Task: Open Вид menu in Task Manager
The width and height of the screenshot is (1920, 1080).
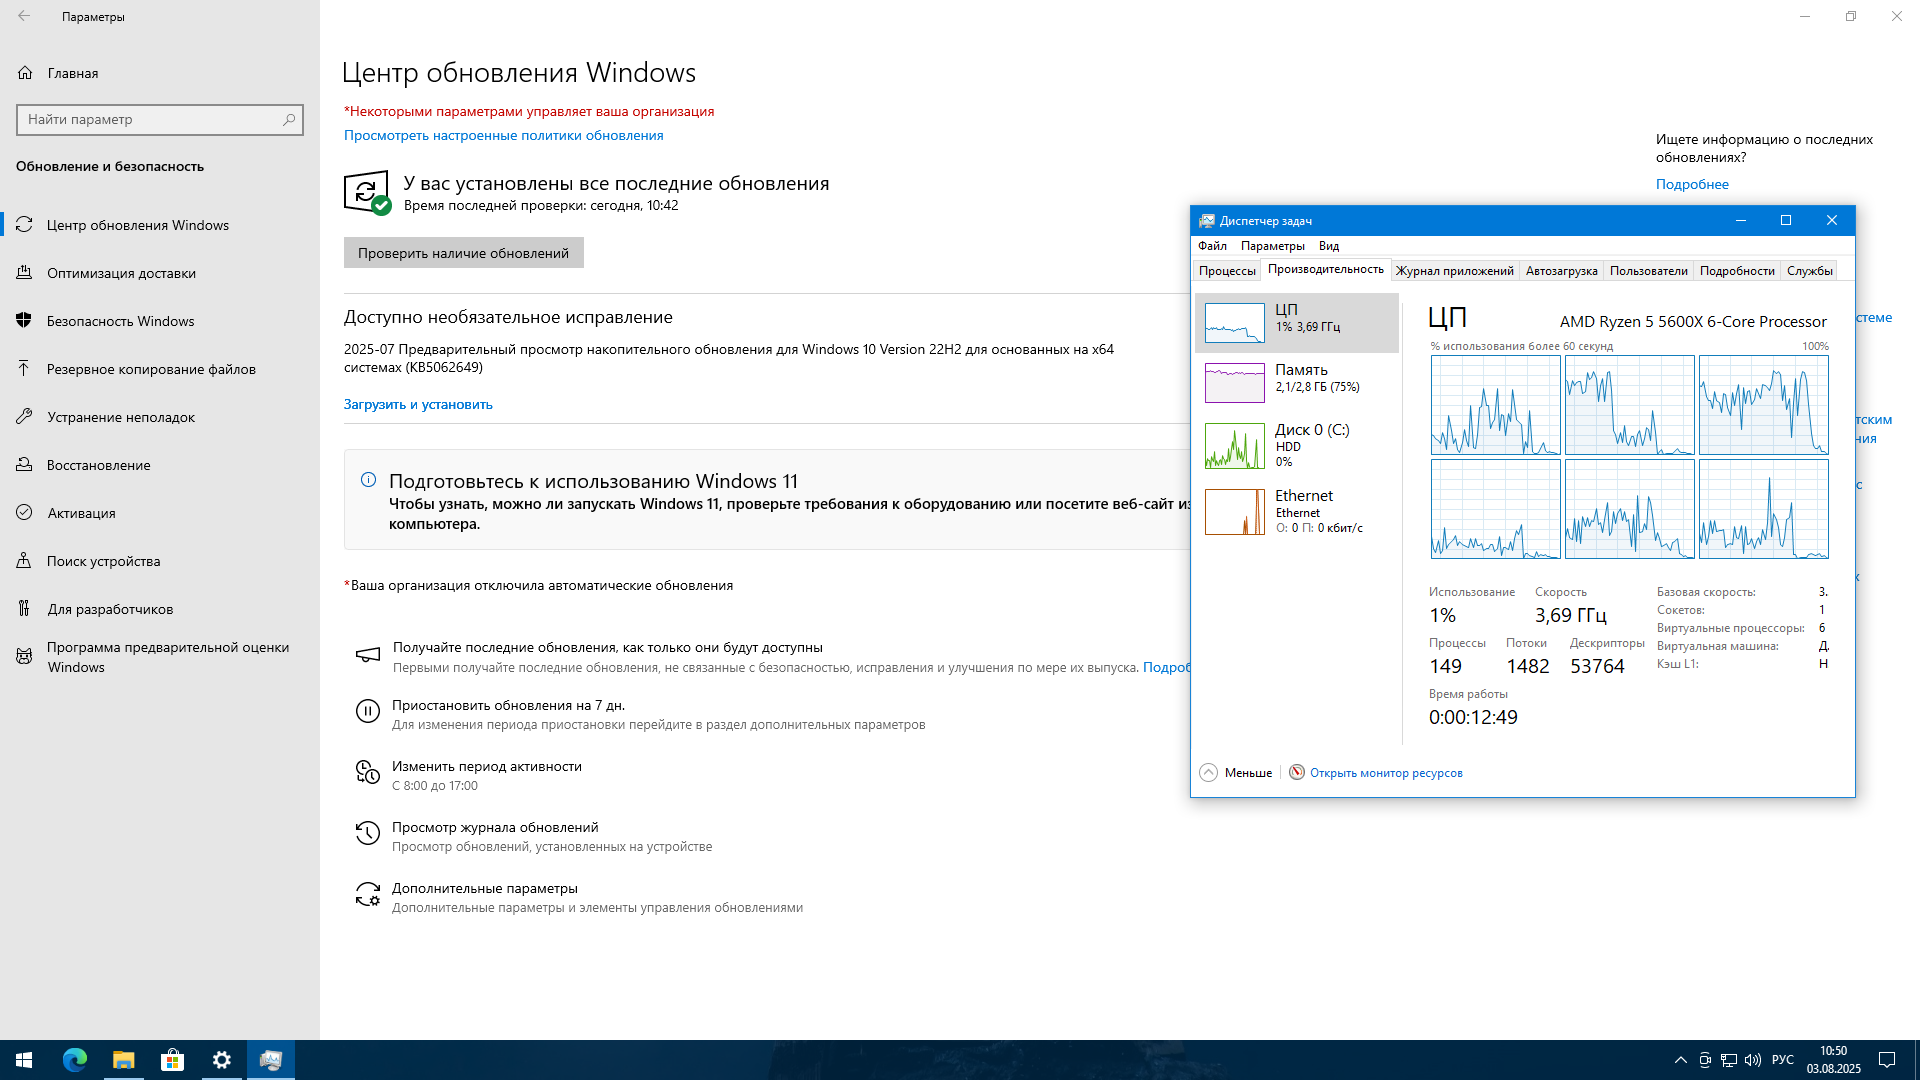Action: 1328,246
